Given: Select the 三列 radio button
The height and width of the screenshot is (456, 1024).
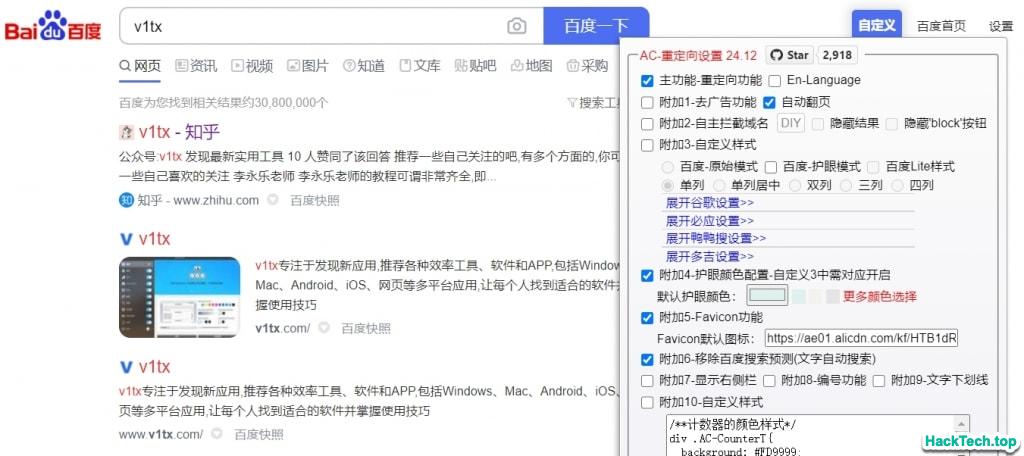Looking at the screenshot, I should coord(846,186).
